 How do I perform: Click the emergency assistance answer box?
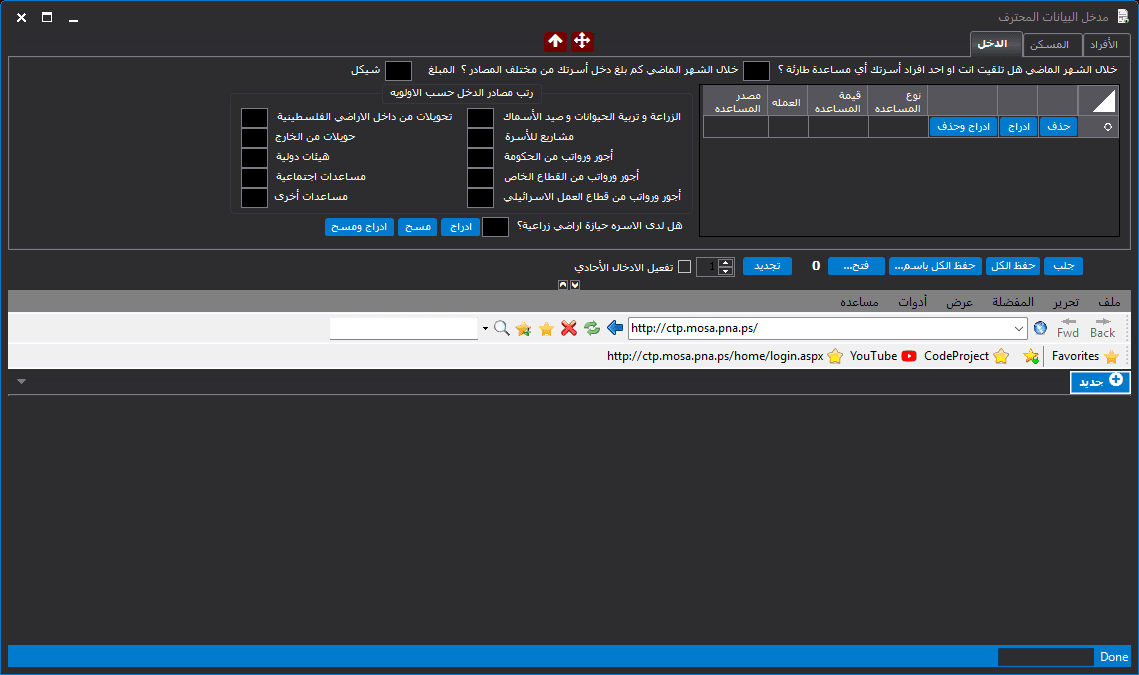pyautogui.click(x=756, y=70)
